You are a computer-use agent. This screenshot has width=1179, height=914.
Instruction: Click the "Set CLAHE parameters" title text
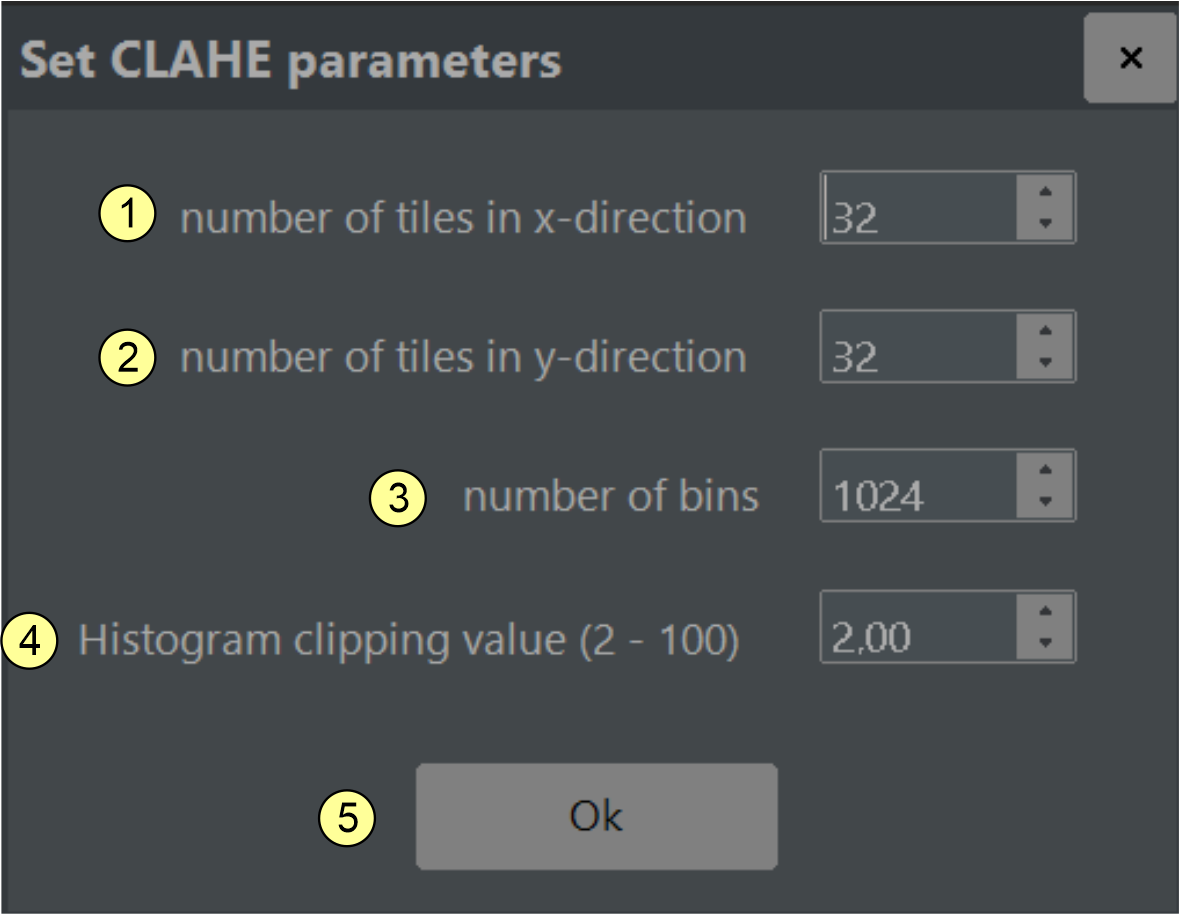point(291,61)
